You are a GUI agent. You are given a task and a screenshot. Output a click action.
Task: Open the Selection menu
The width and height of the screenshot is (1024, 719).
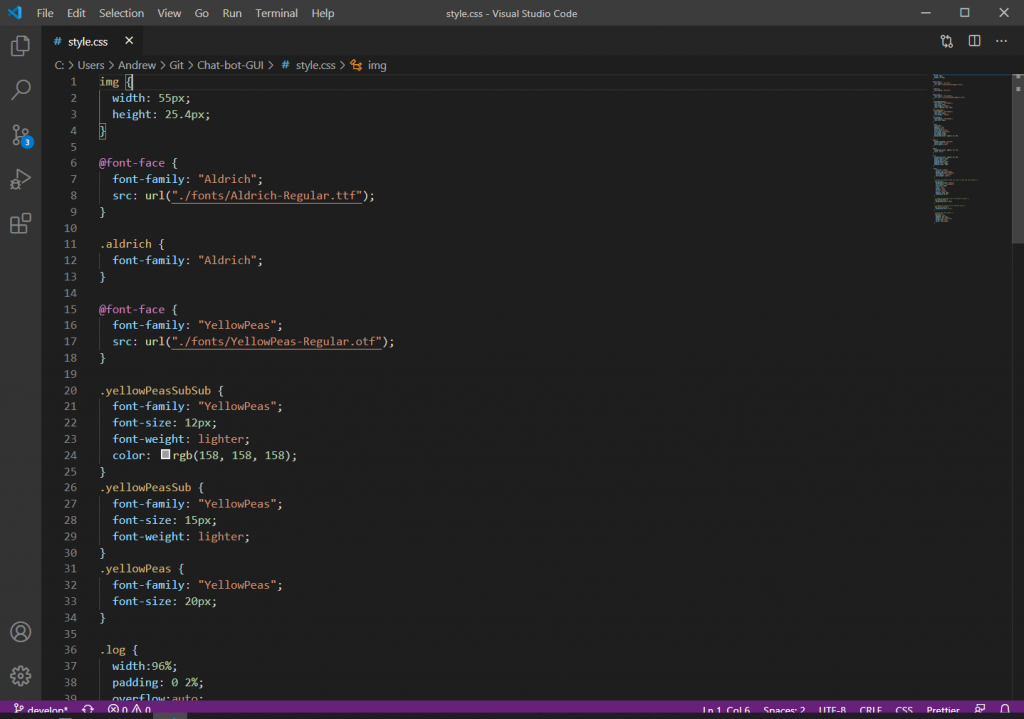pos(121,13)
